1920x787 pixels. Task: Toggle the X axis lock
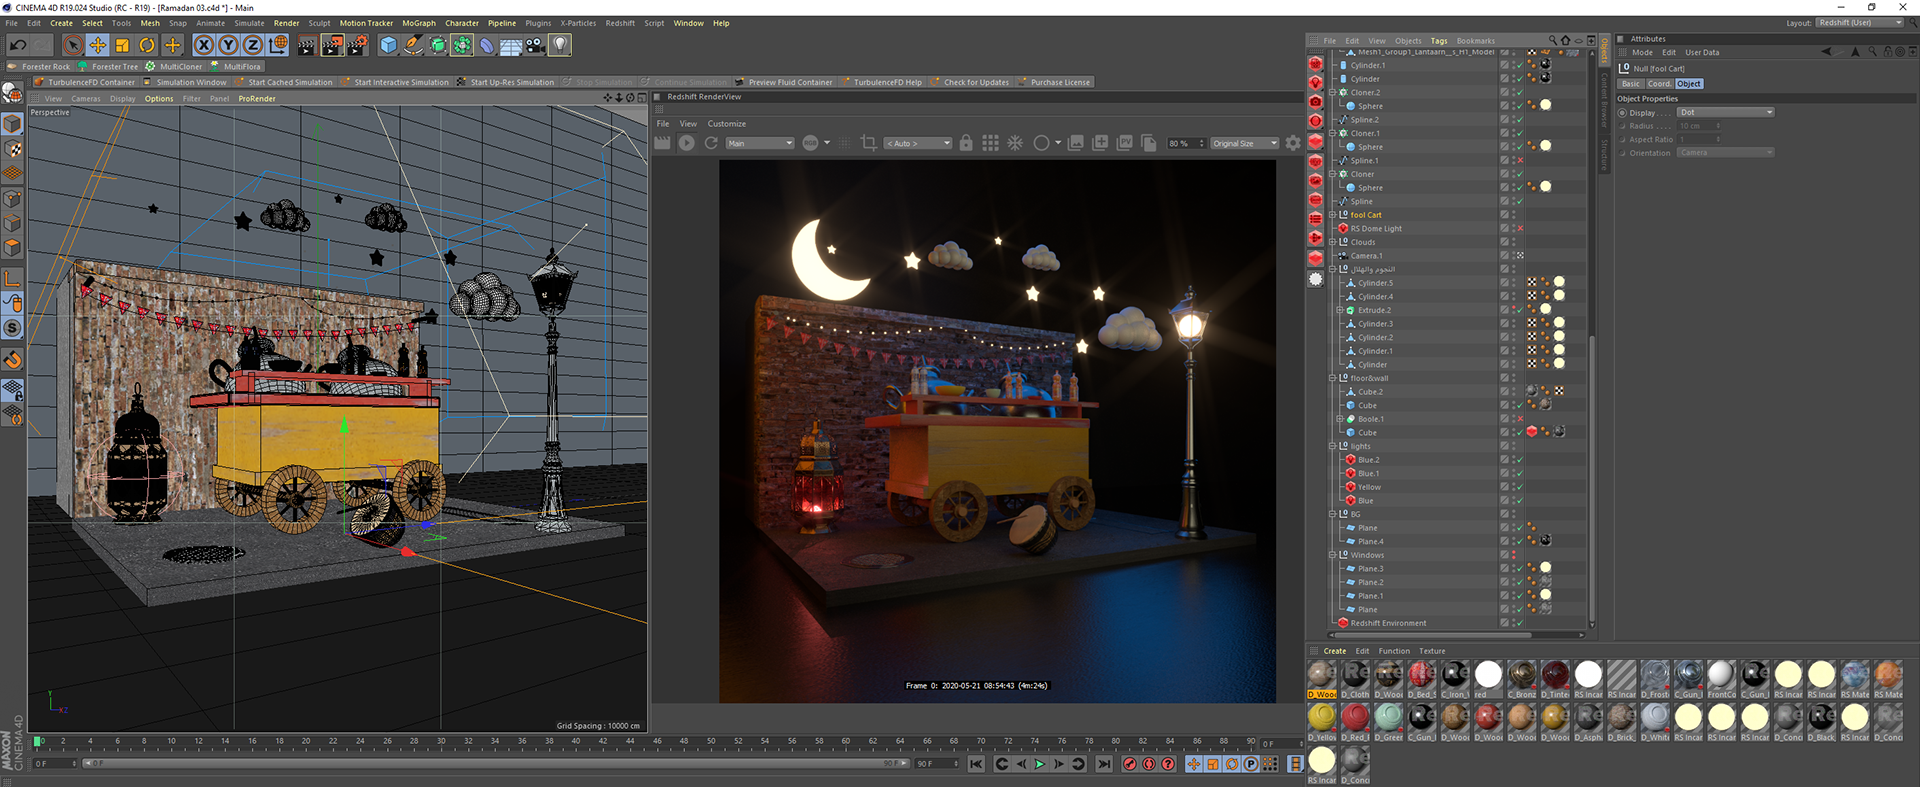(x=204, y=45)
